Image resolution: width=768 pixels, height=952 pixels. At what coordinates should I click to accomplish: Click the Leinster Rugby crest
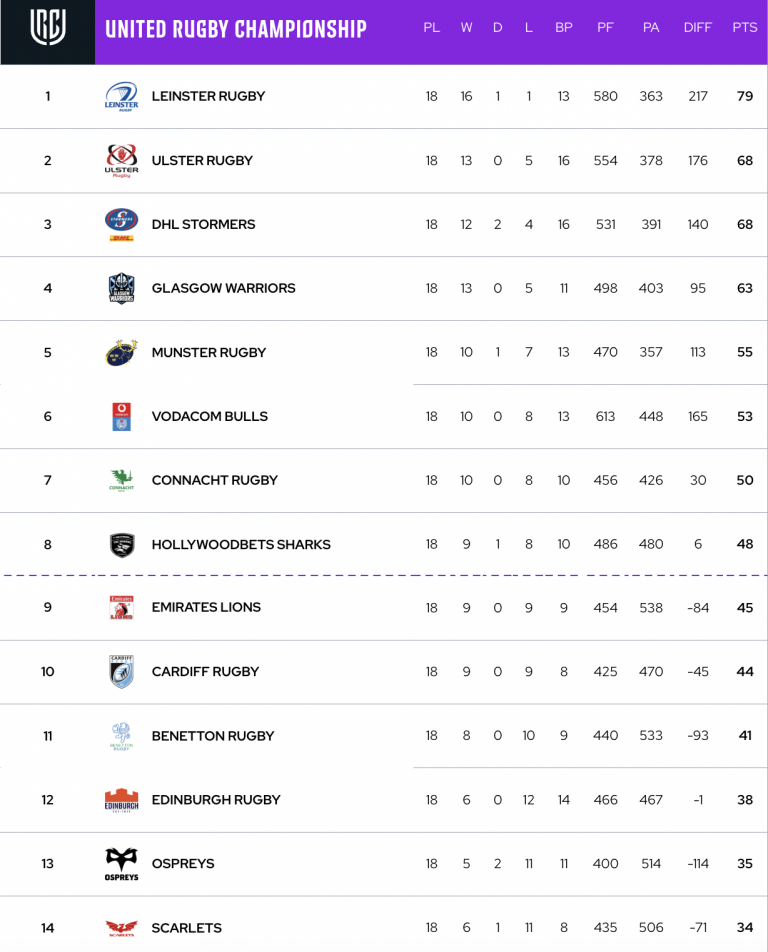(x=121, y=97)
